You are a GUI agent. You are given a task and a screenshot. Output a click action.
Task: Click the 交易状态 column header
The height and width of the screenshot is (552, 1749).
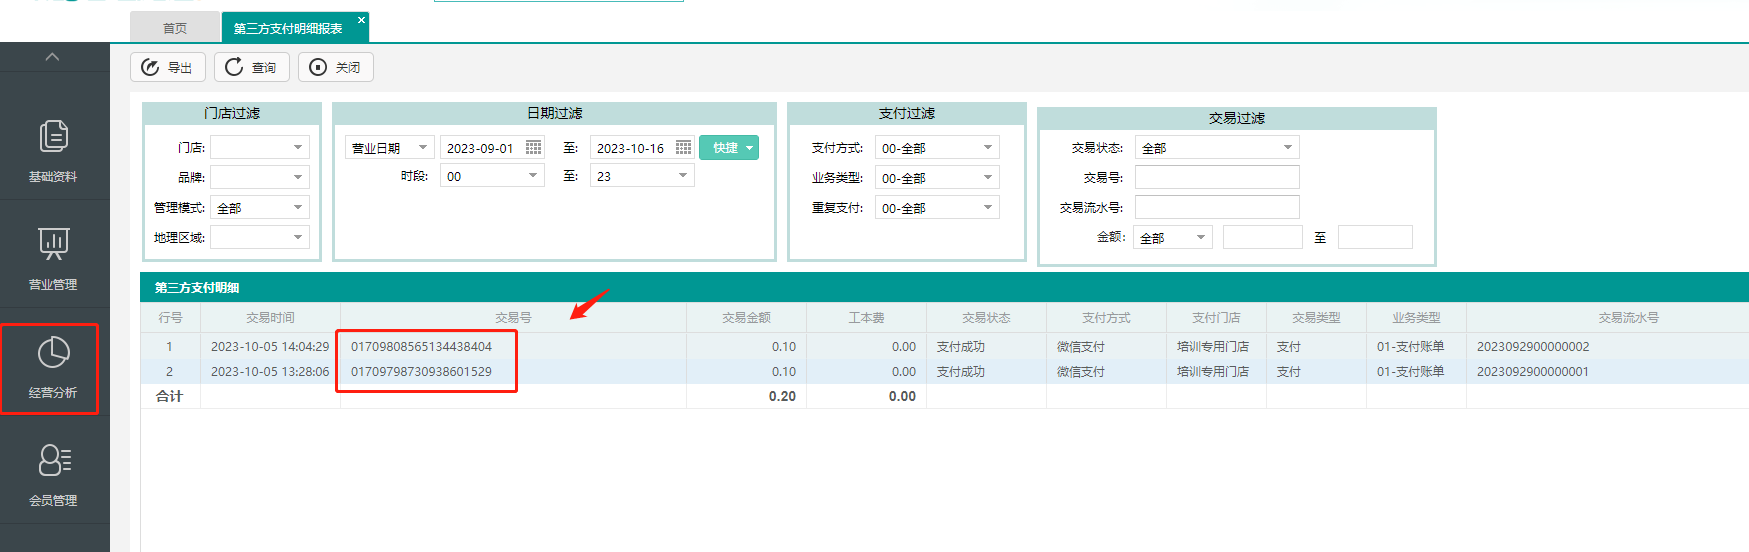click(x=986, y=317)
